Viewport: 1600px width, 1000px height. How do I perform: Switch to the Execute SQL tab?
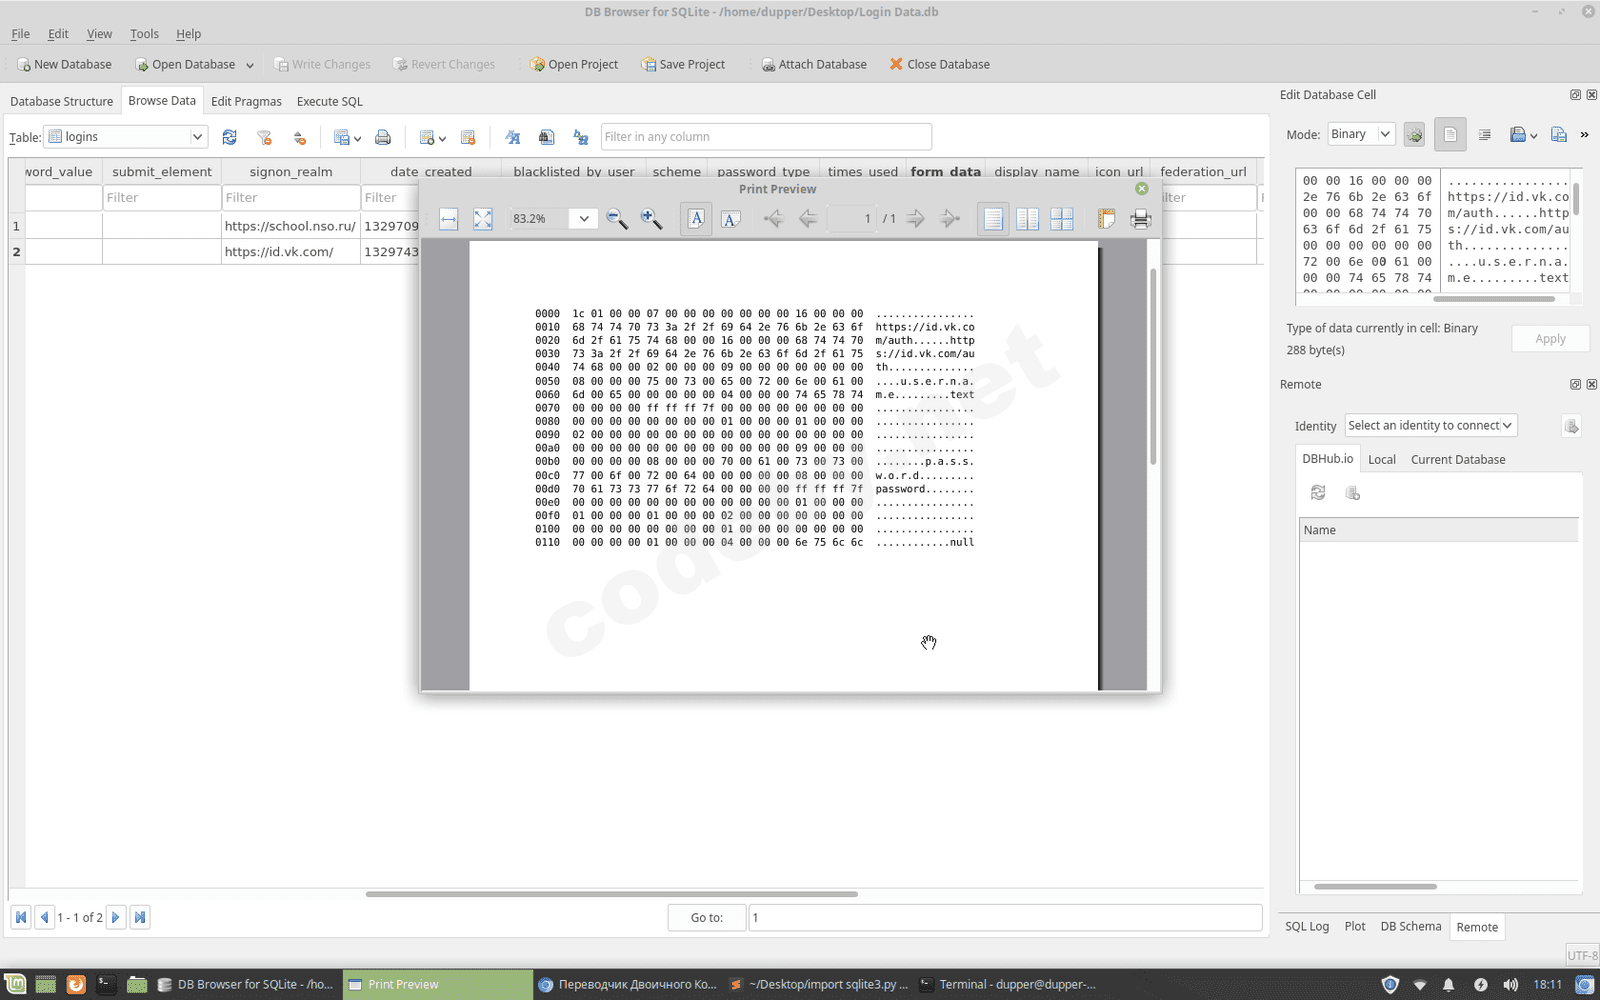coord(329,101)
